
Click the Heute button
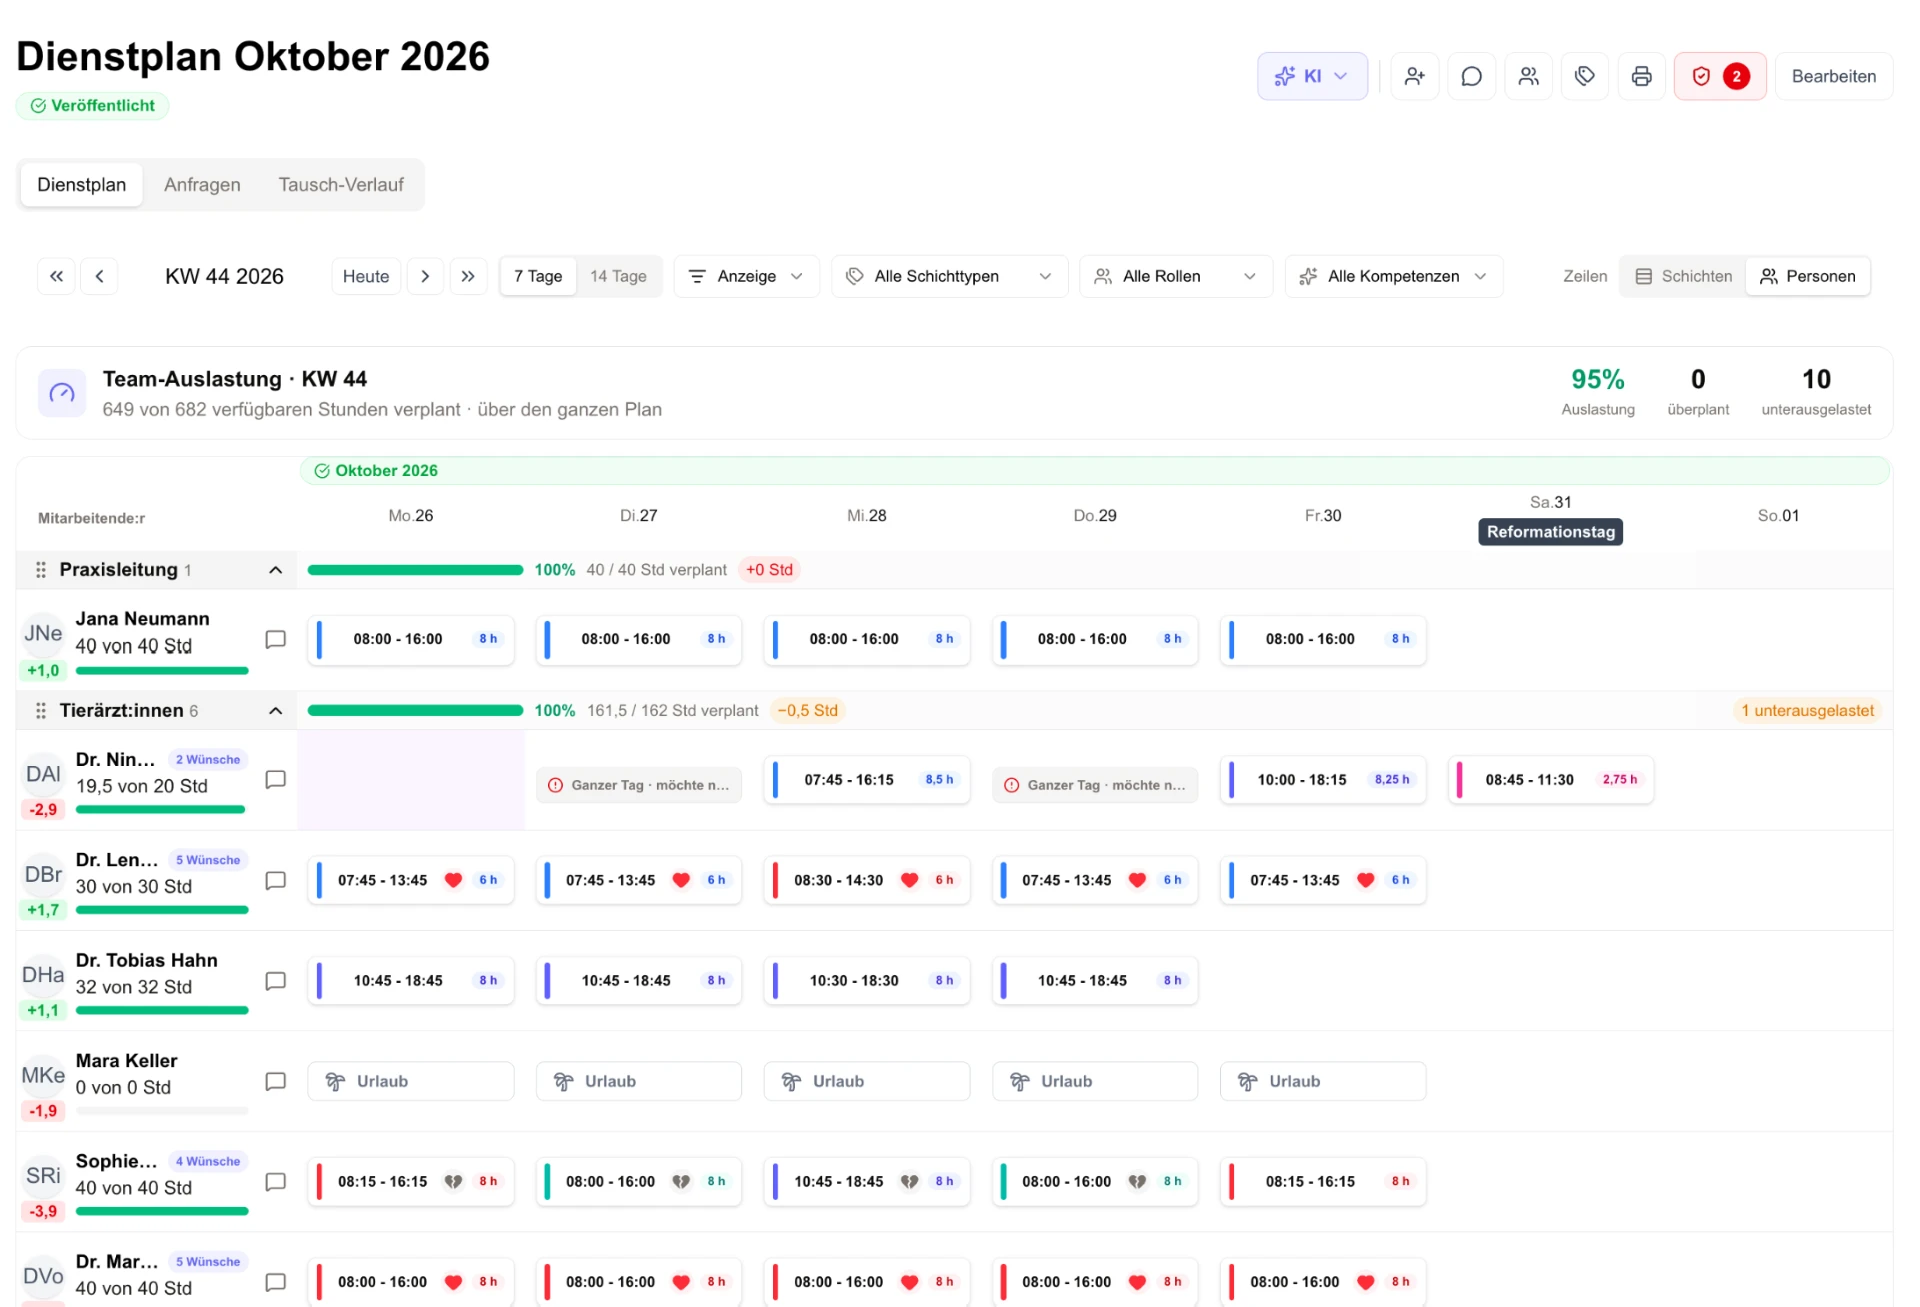click(366, 276)
